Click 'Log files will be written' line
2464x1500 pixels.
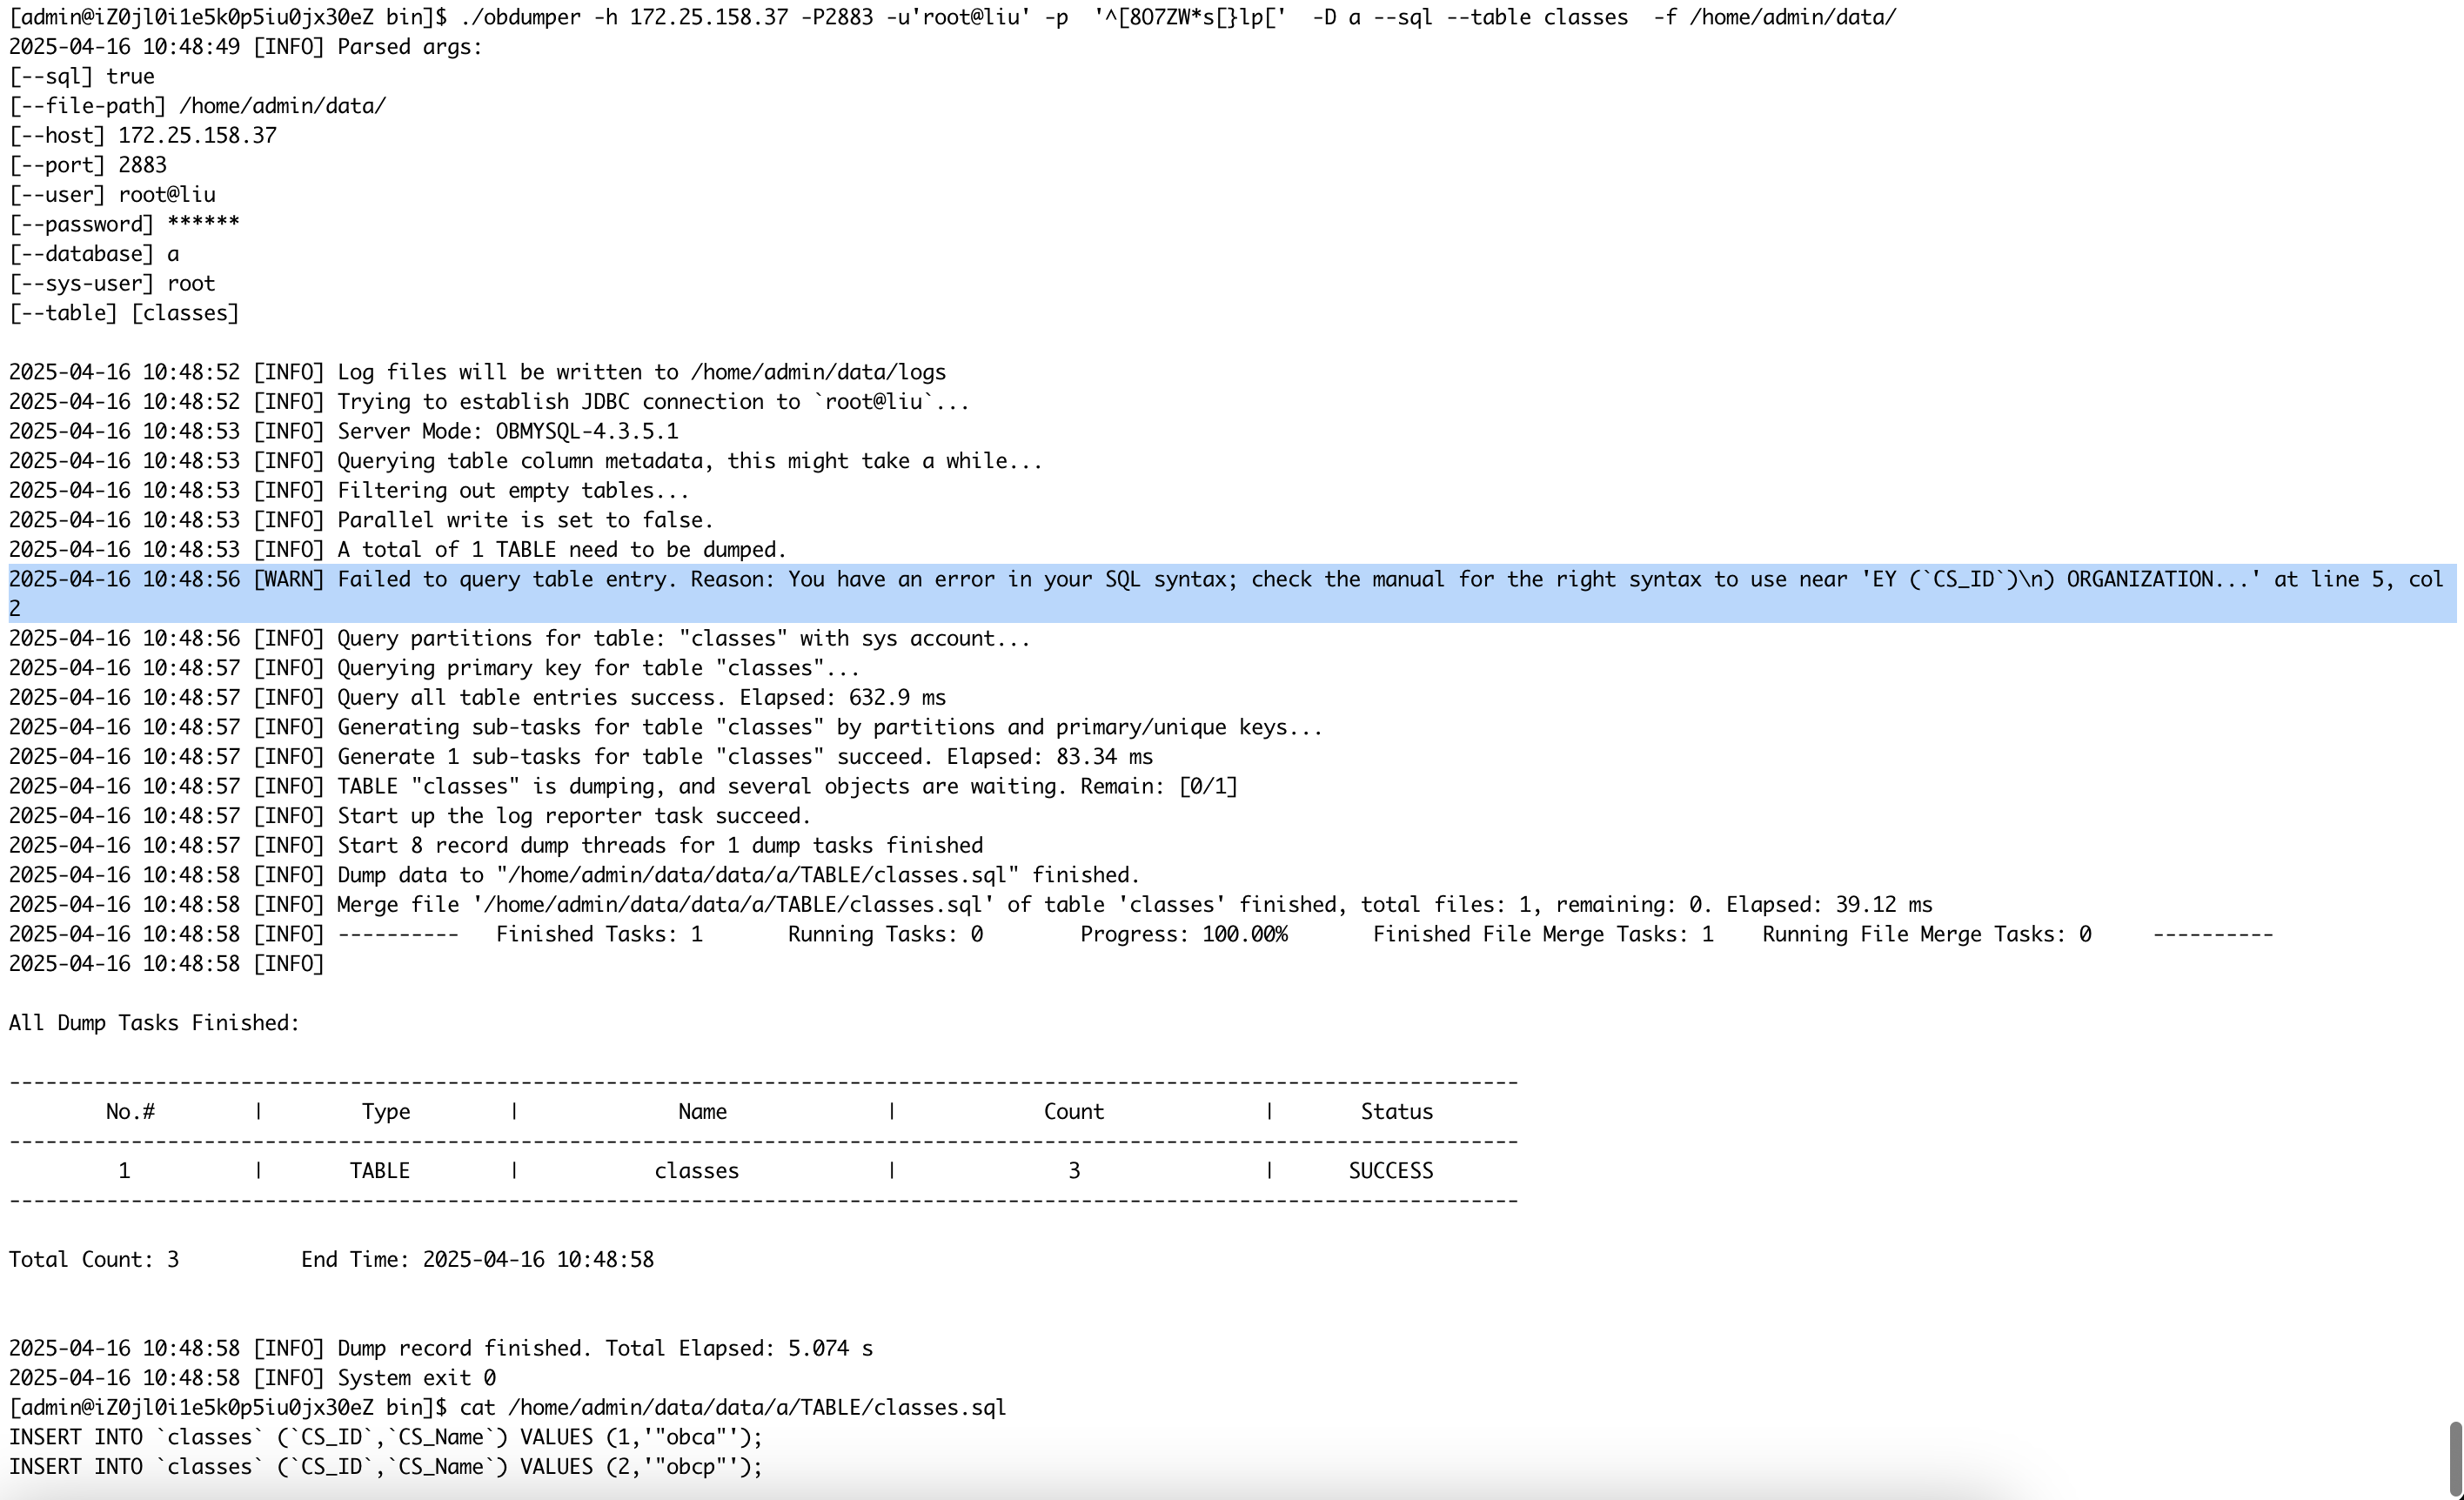478,372
